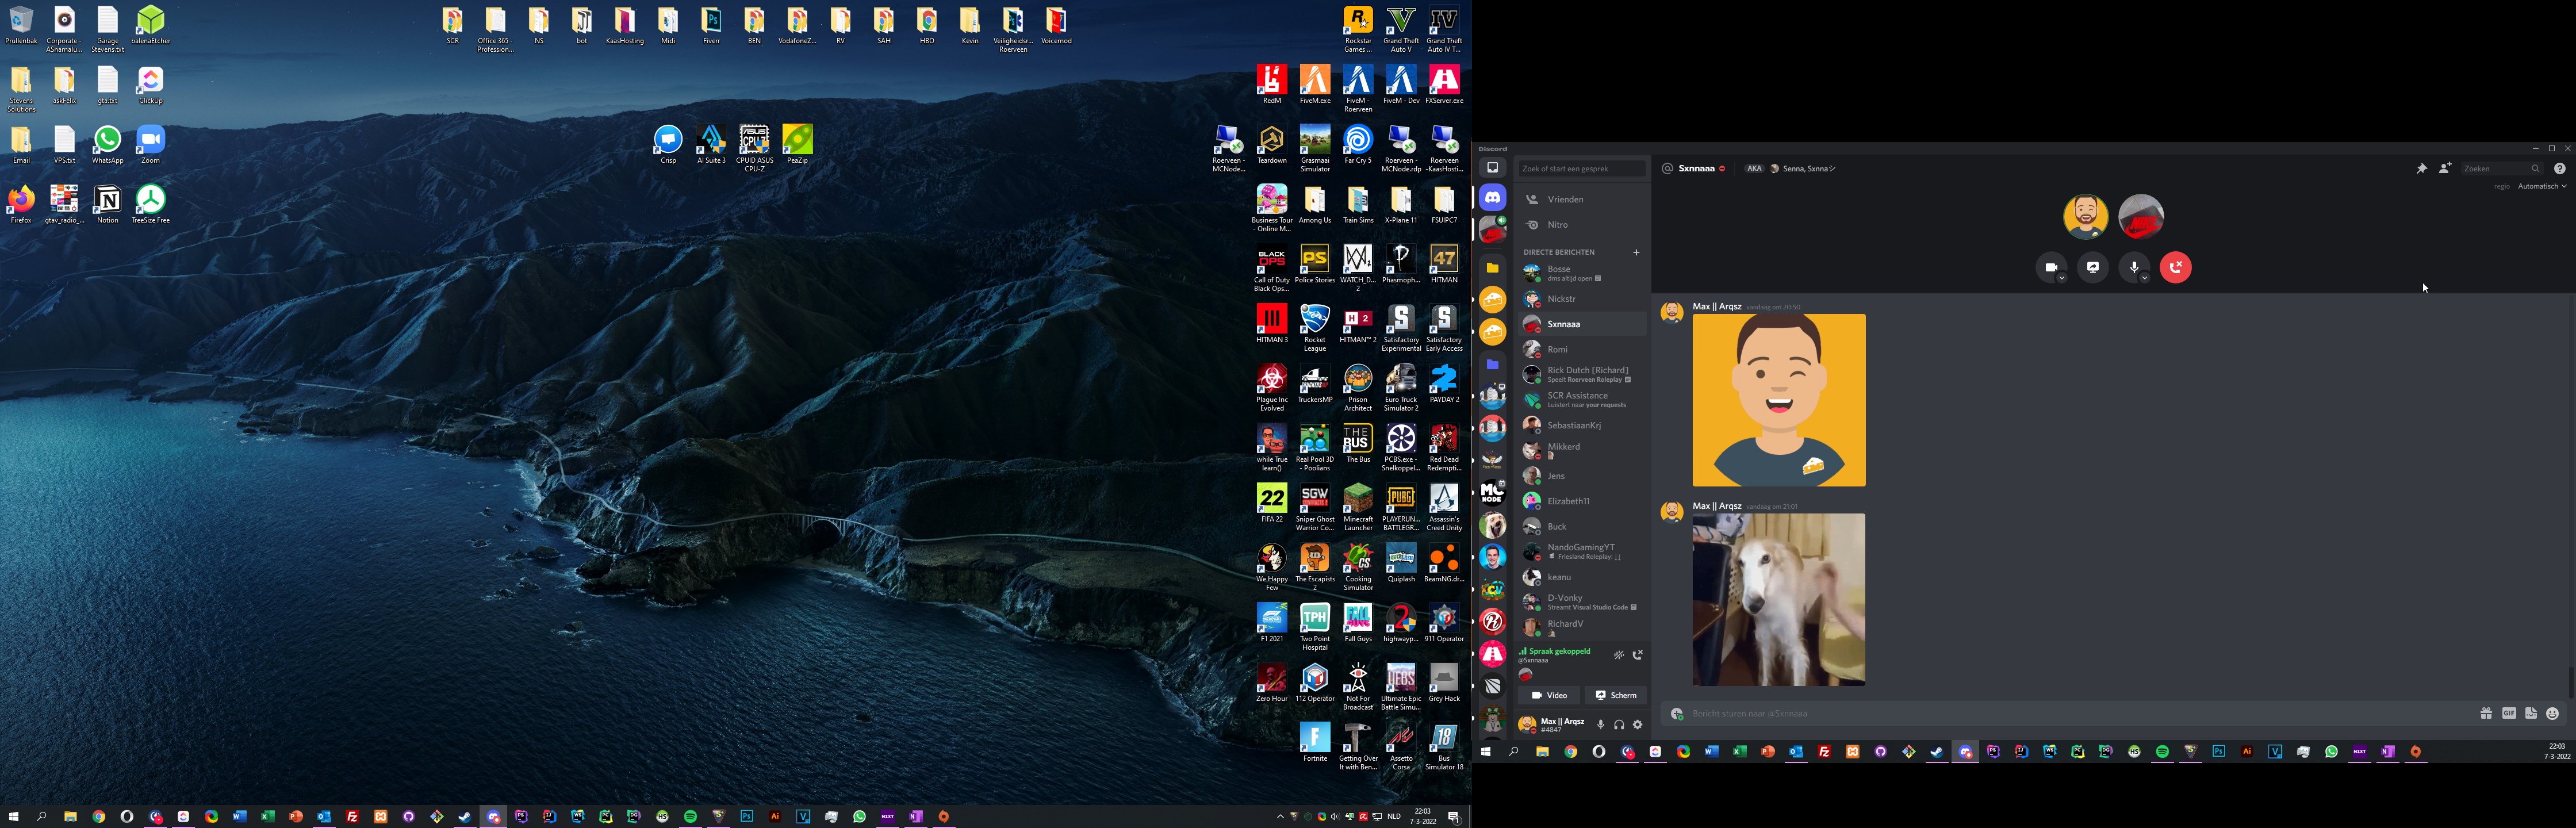Click the gift icon in message bar
The image size is (2576, 828).
coord(2485,714)
